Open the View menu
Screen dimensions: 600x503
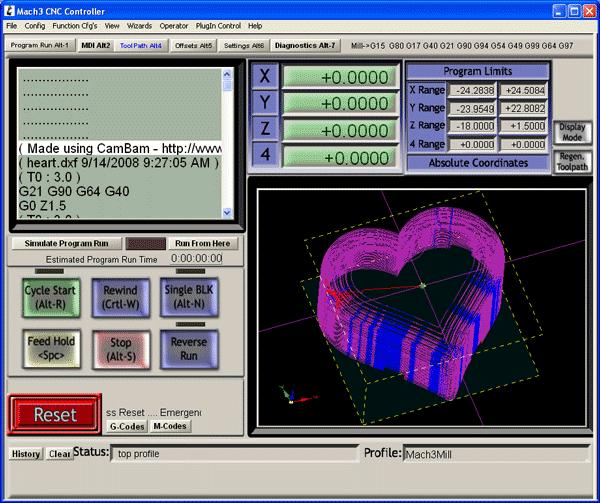(x=112, y=26)
